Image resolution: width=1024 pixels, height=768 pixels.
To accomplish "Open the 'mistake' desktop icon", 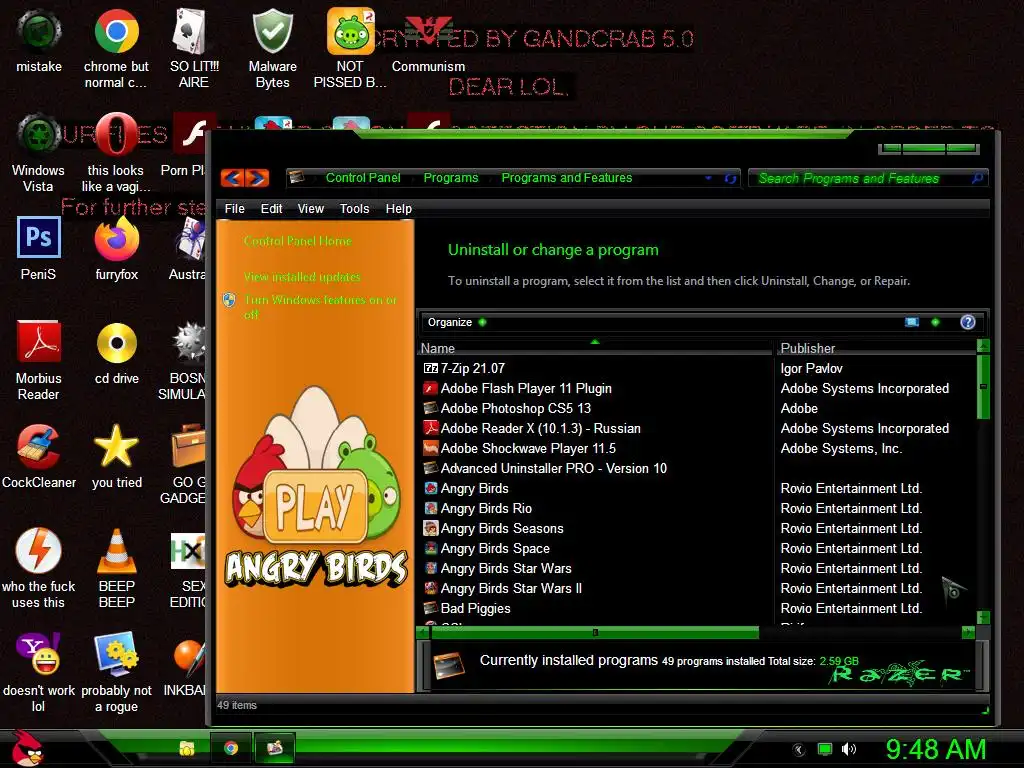I will 39,42.
